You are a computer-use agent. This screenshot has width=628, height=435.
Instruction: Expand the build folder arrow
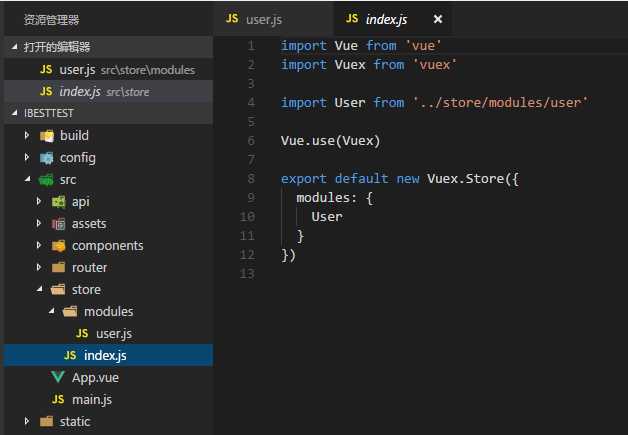click(x=27, y=135)
